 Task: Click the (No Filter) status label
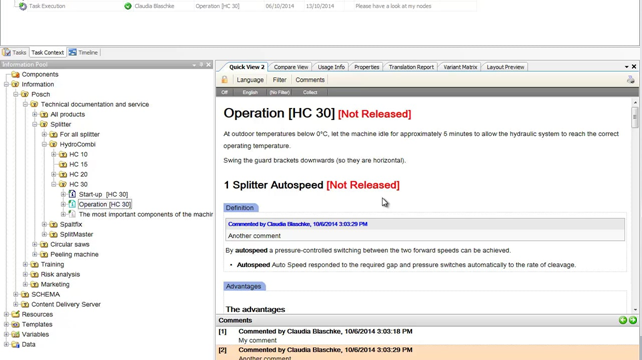click(x=280, y=92)
